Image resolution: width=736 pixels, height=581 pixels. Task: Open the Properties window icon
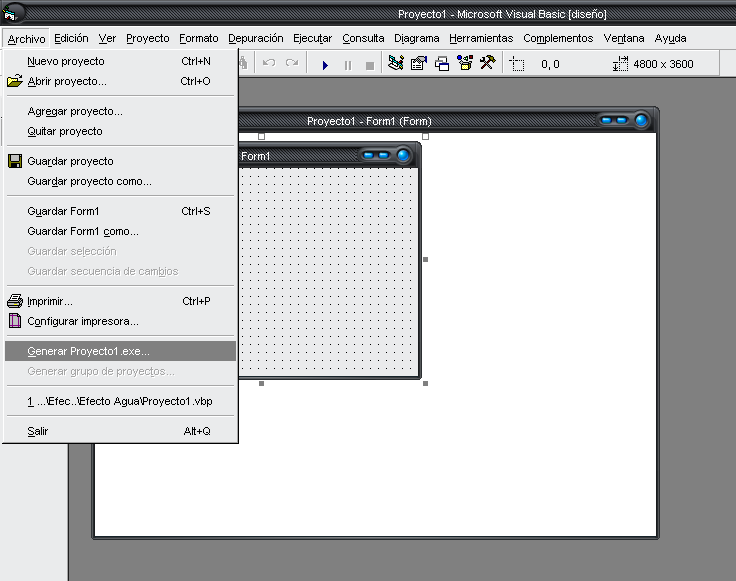pyautogui.click(x=419, y=63)
